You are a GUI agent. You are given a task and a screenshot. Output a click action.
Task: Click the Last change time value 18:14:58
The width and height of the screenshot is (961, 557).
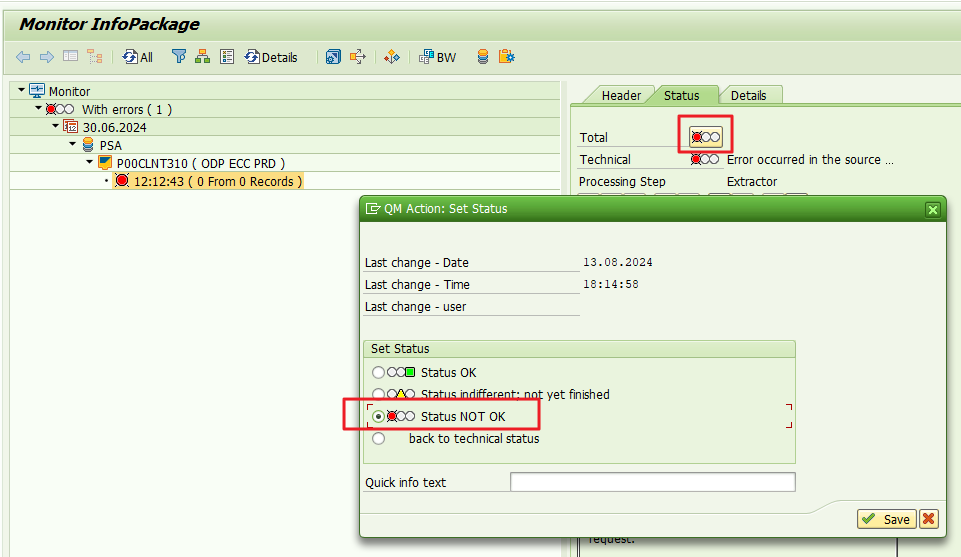[x=610, y=284]
